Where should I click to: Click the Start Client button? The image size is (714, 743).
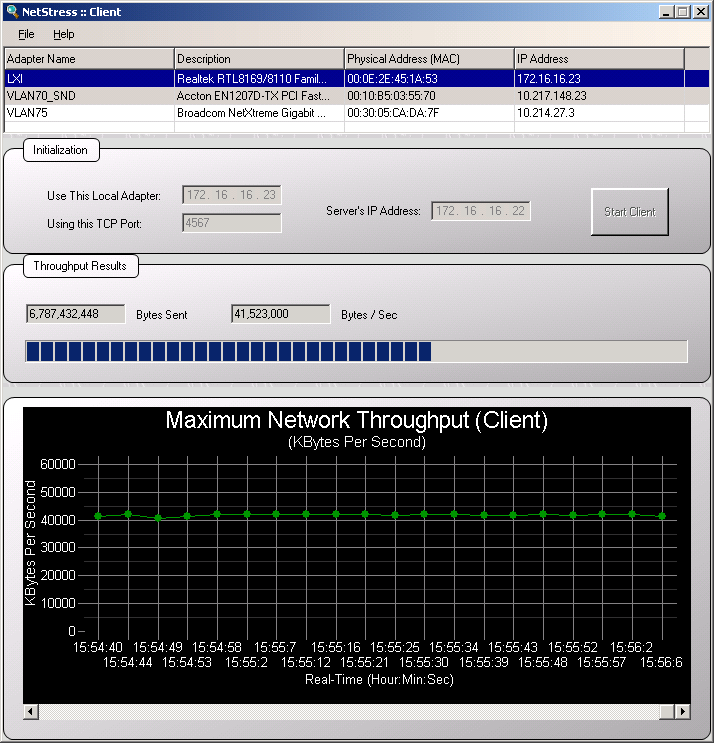[x=630, y=211]
